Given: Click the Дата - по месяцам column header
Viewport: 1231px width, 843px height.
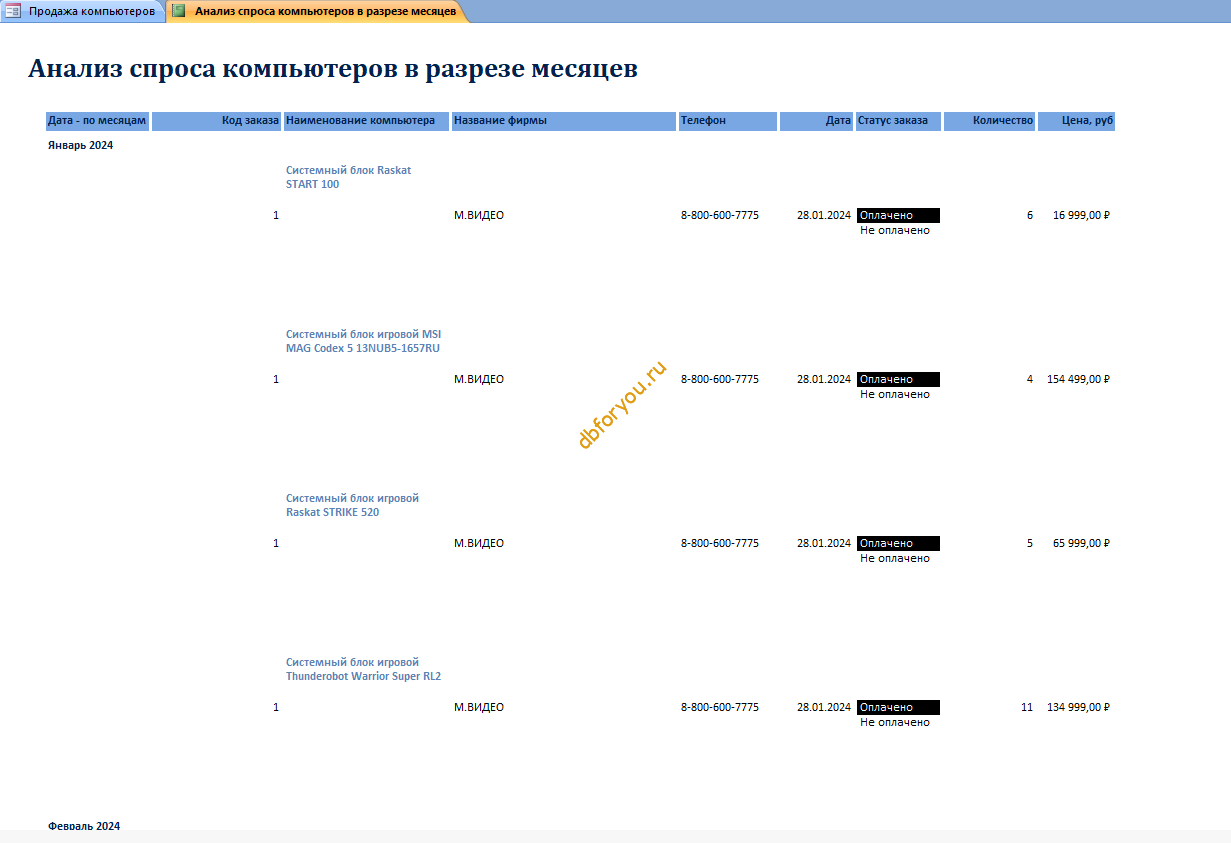Looking at the screenshot, I should point(98,121).
